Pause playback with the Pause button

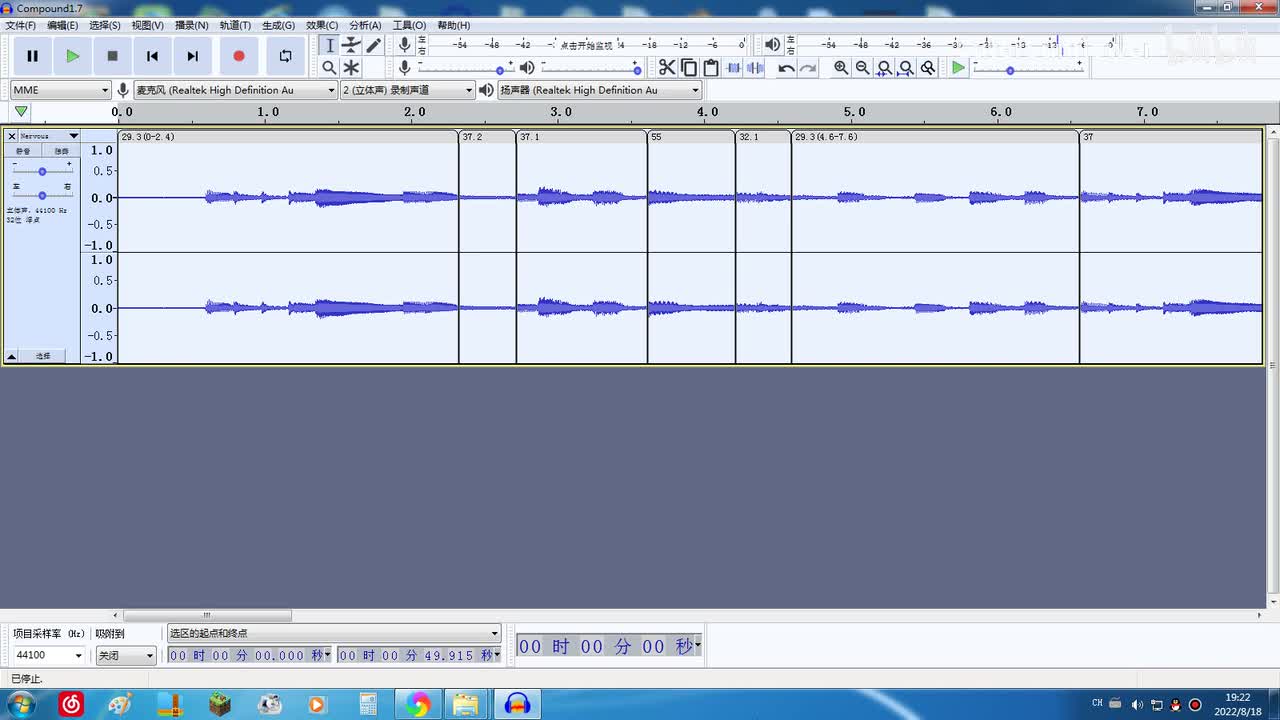click(x=32, y=56)
